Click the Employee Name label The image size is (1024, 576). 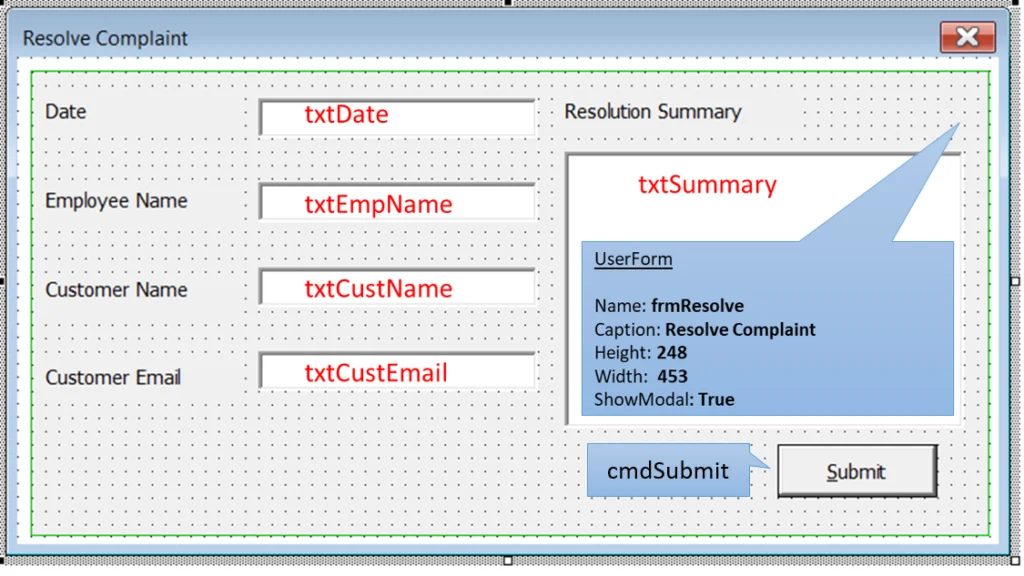coord(116,201)
